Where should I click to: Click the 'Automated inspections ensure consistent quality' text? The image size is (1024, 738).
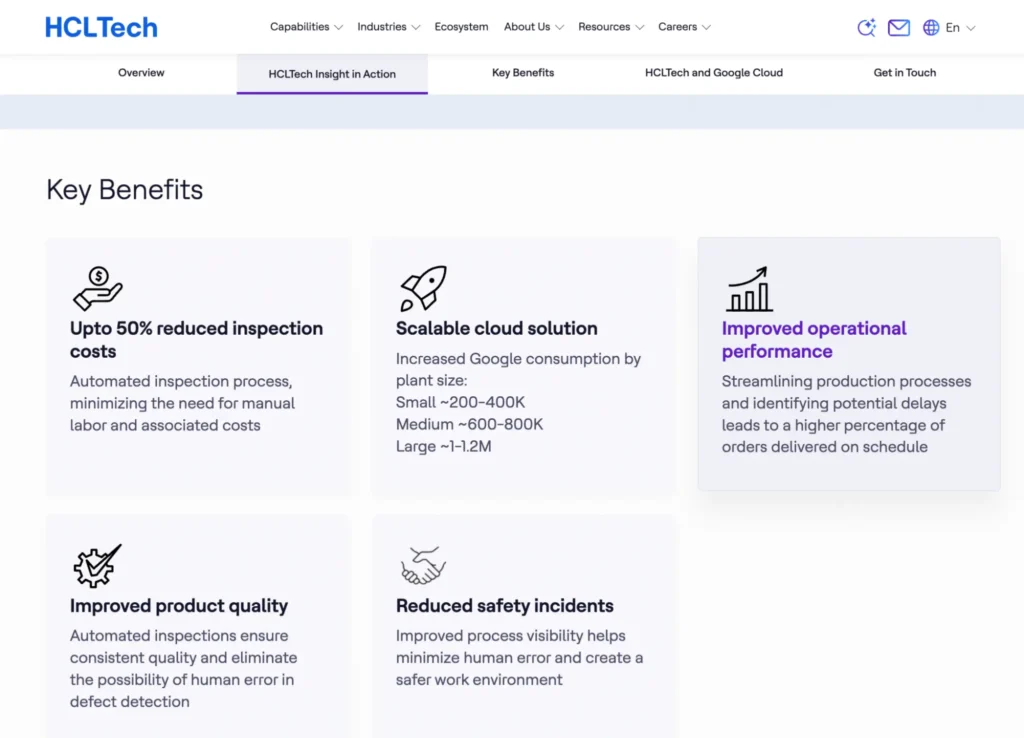point(184,668)
